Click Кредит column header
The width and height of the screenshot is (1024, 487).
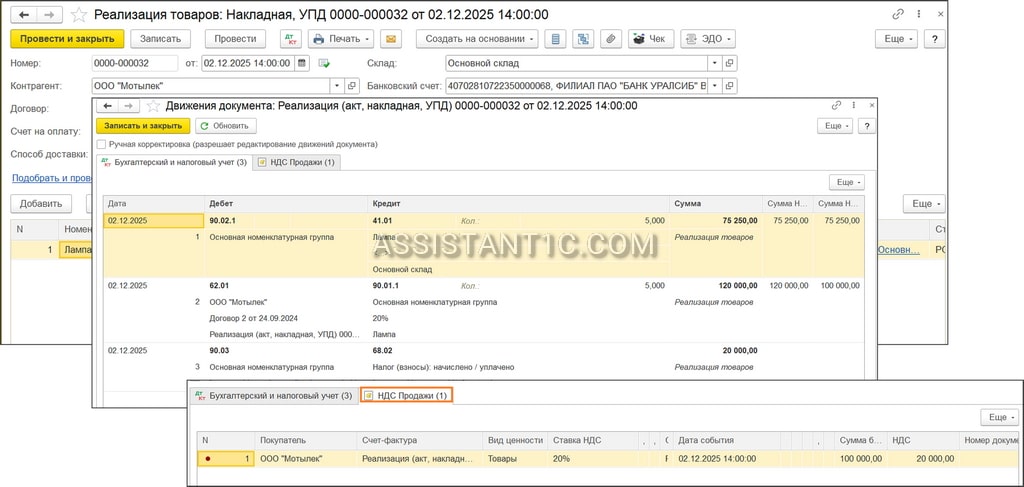[519, 204]
